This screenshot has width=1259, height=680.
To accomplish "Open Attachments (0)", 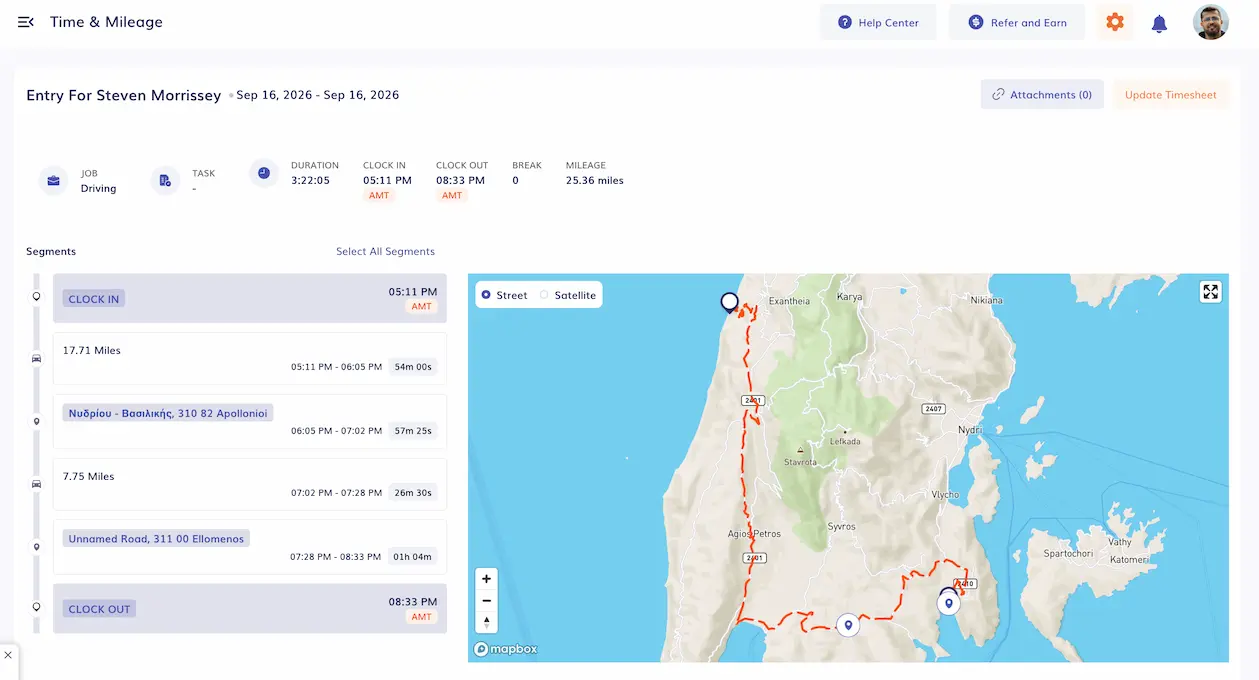I will pyautogui.click(x=1042, y=94).
